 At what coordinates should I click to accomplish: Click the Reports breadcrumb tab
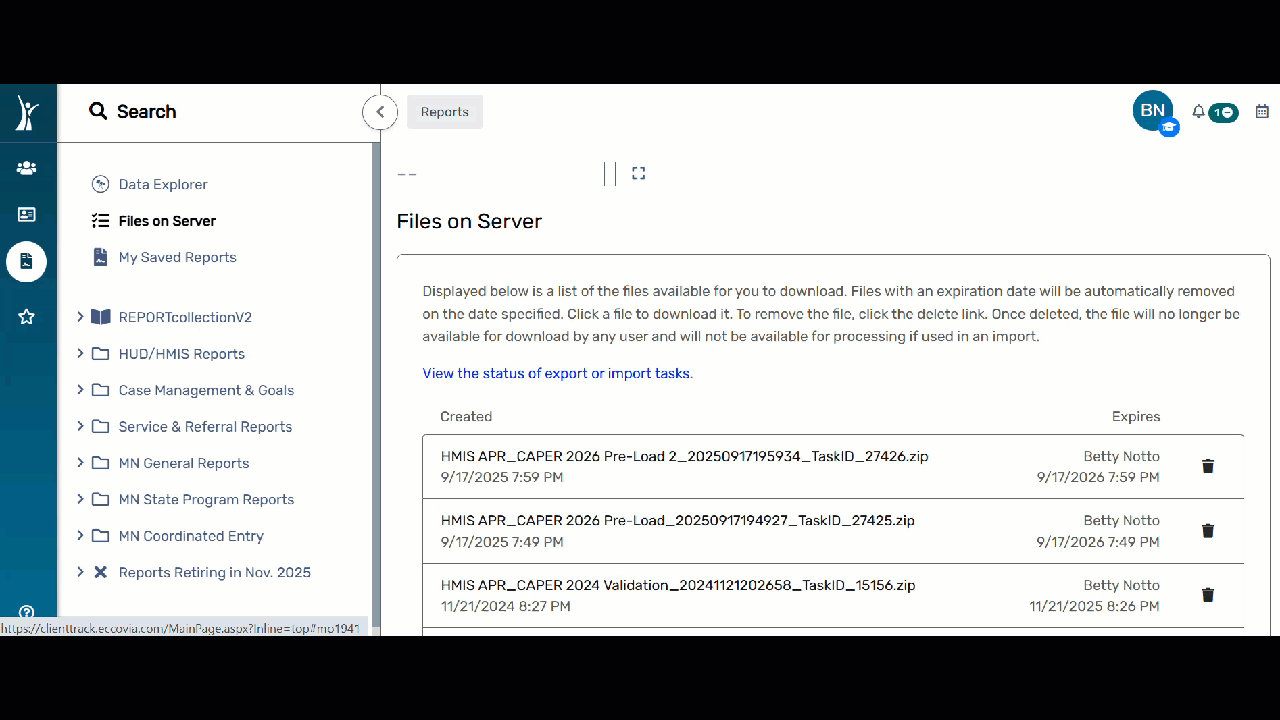pos(445,112)
